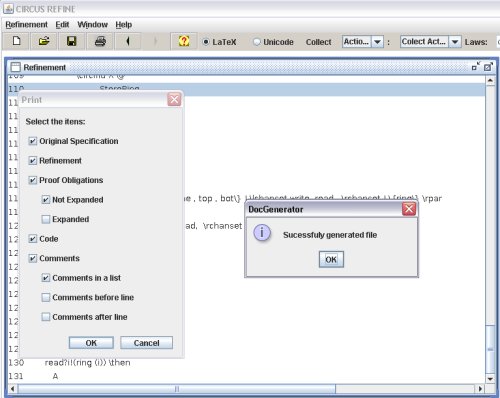Click the Collect toolbar label
The image size is (500, 398).
coord(318,42)
